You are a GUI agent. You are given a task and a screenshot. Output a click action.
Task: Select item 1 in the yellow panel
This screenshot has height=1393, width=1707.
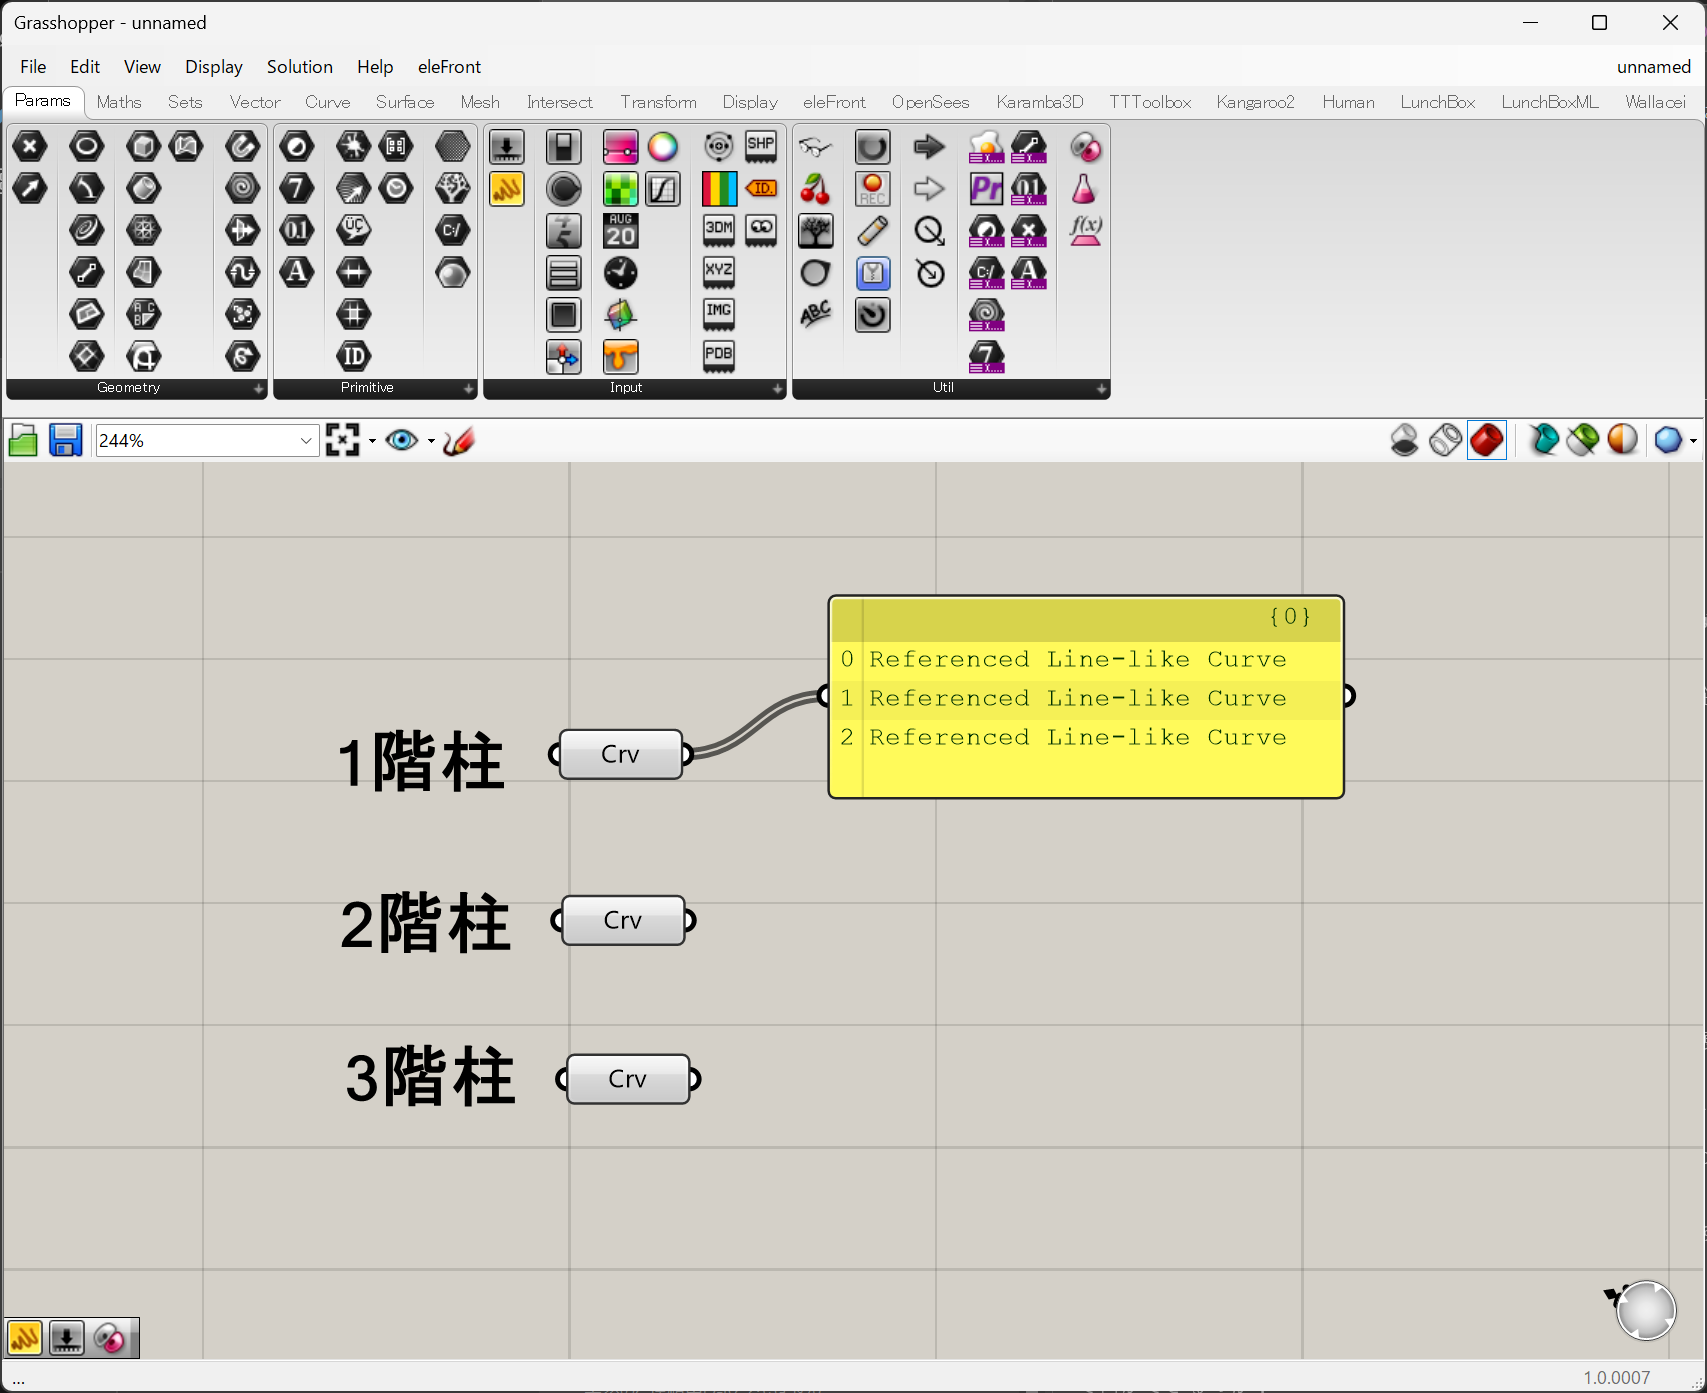[1077, 698]
